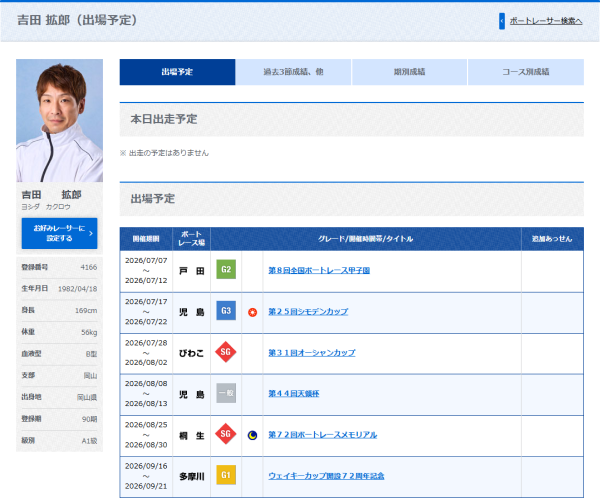Select the 出場予定 tab
Screen dimensions: 600x498
tap(177, 72)
